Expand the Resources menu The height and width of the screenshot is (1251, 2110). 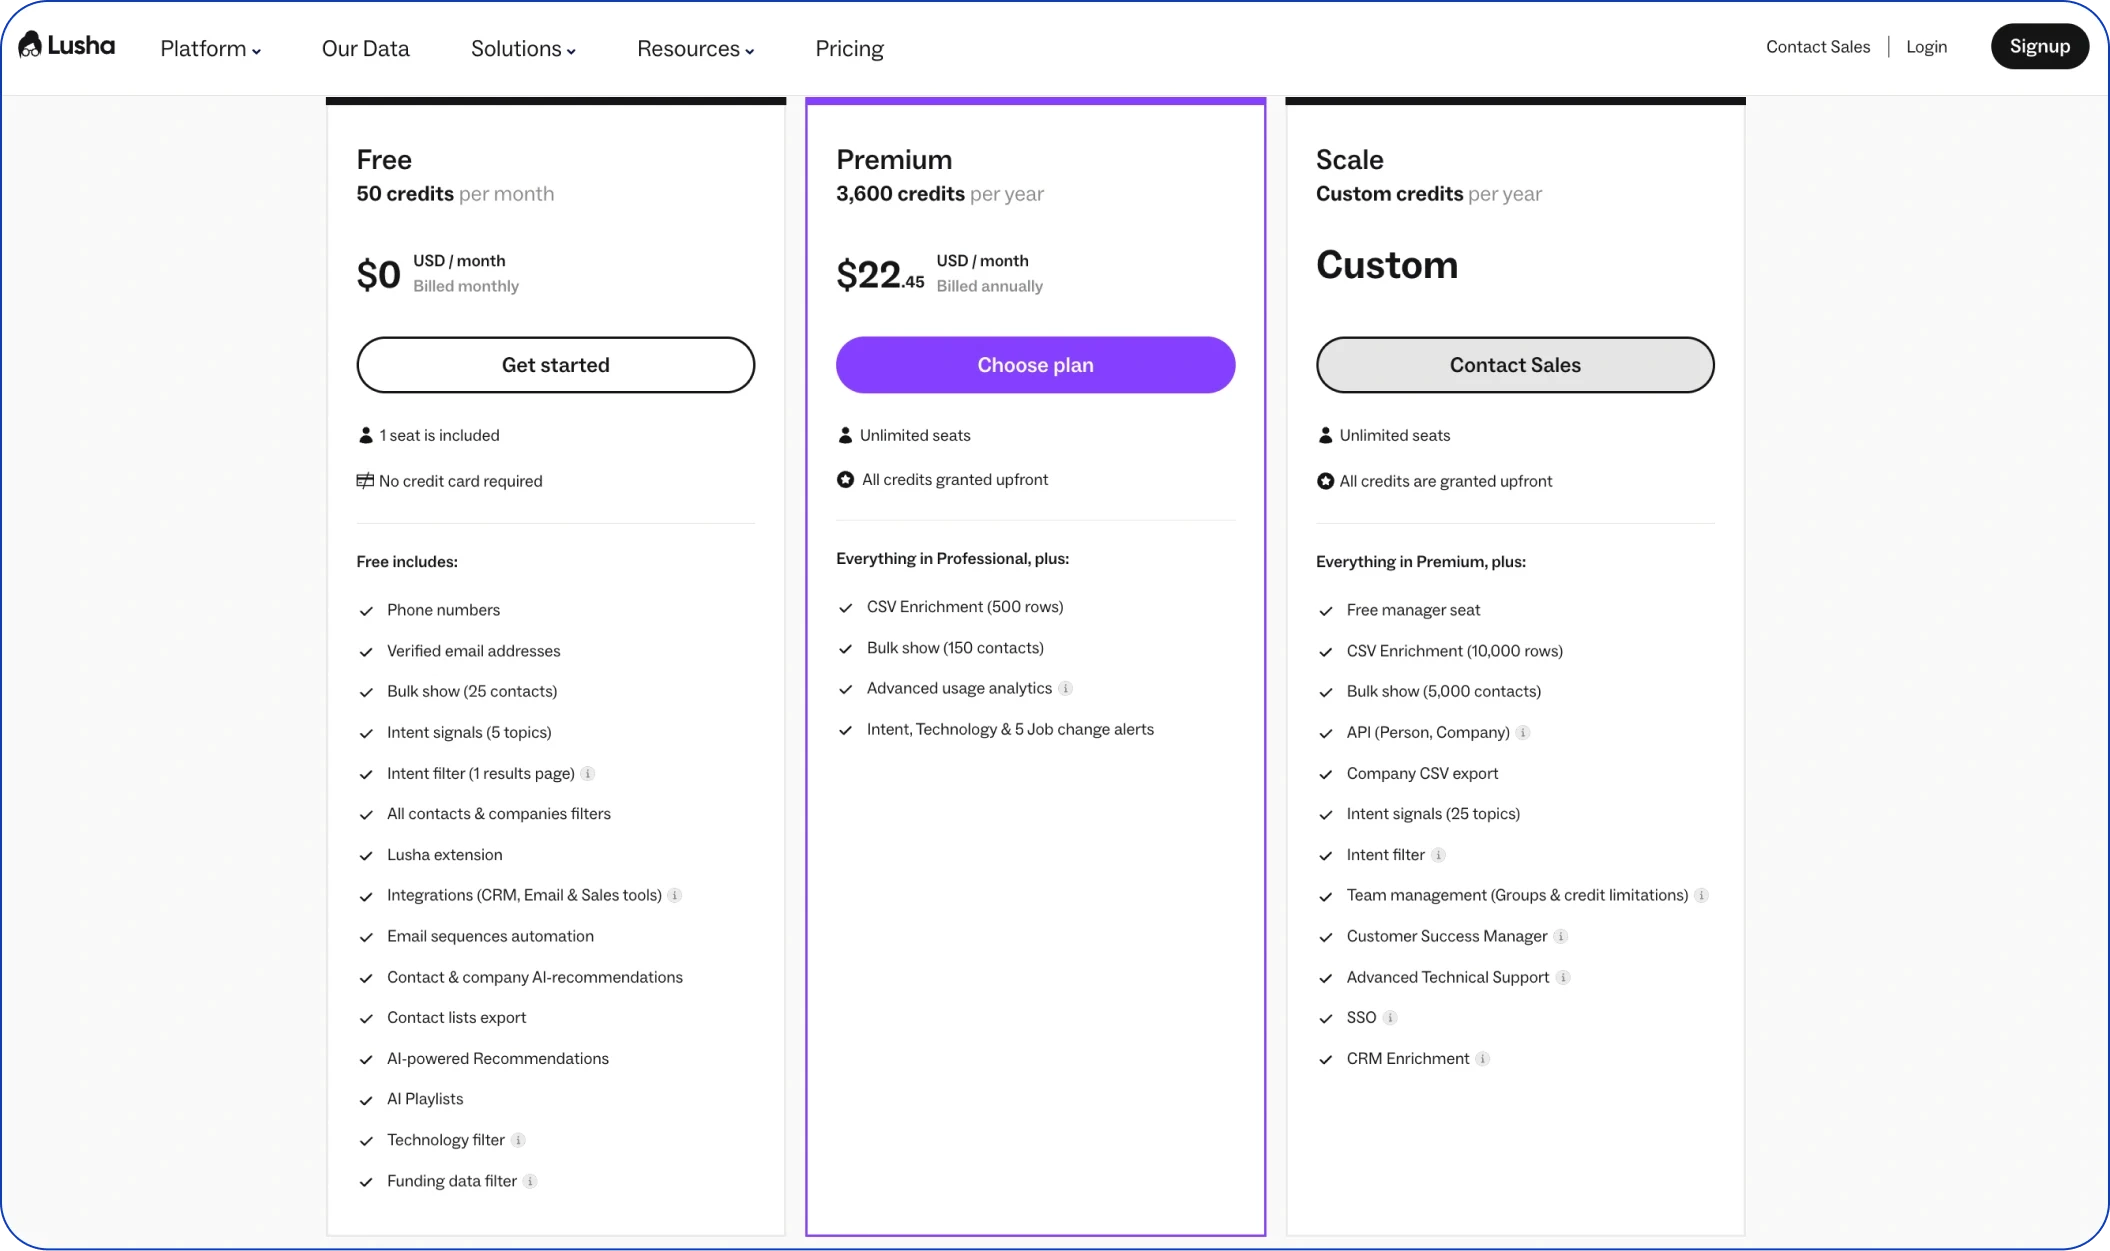[x=695, y=48]
